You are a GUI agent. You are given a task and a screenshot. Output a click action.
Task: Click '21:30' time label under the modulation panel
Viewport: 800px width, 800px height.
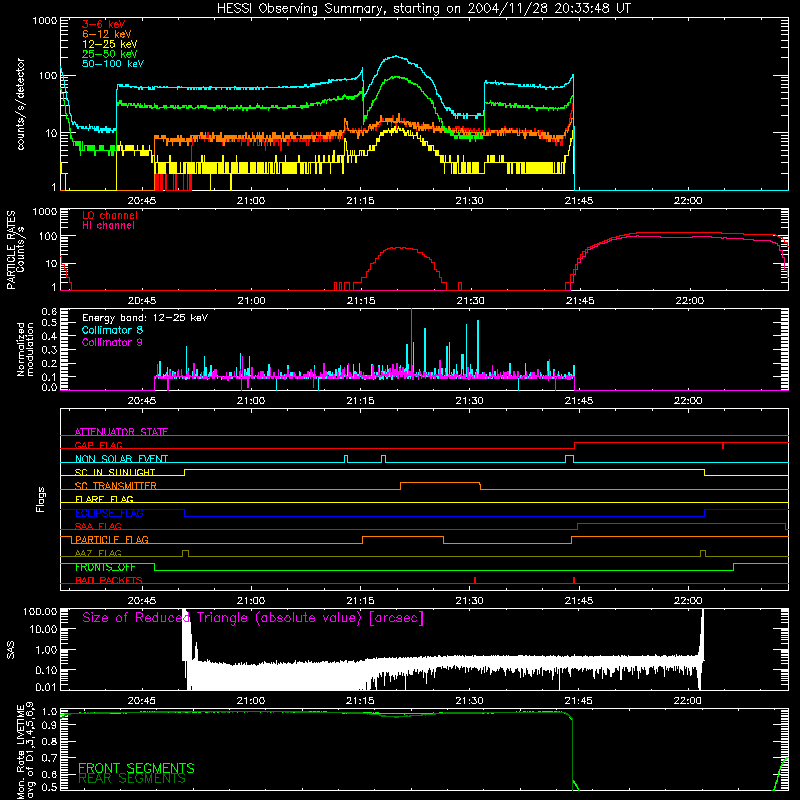469,401
